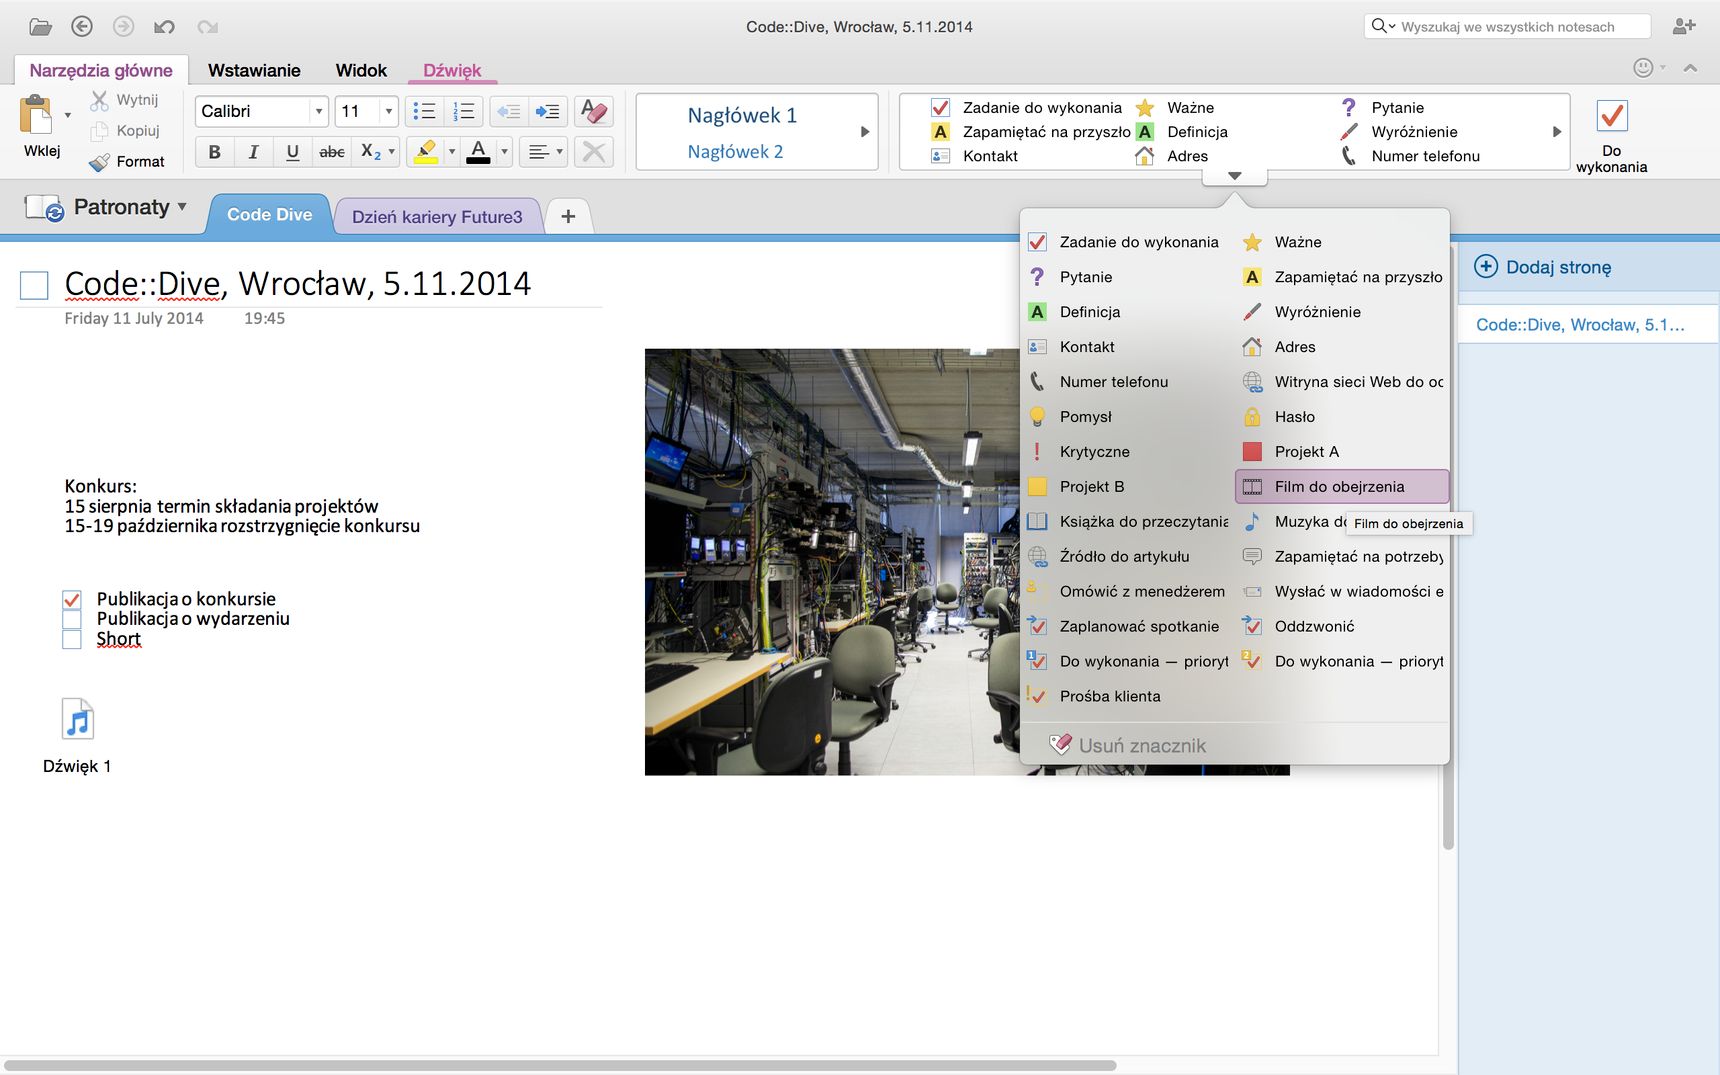Click Dodaj stronę to add page
Image resolution: width=1720 pixels, height=1075 pixels.
pyautogui.click(x=1543, y=267)
